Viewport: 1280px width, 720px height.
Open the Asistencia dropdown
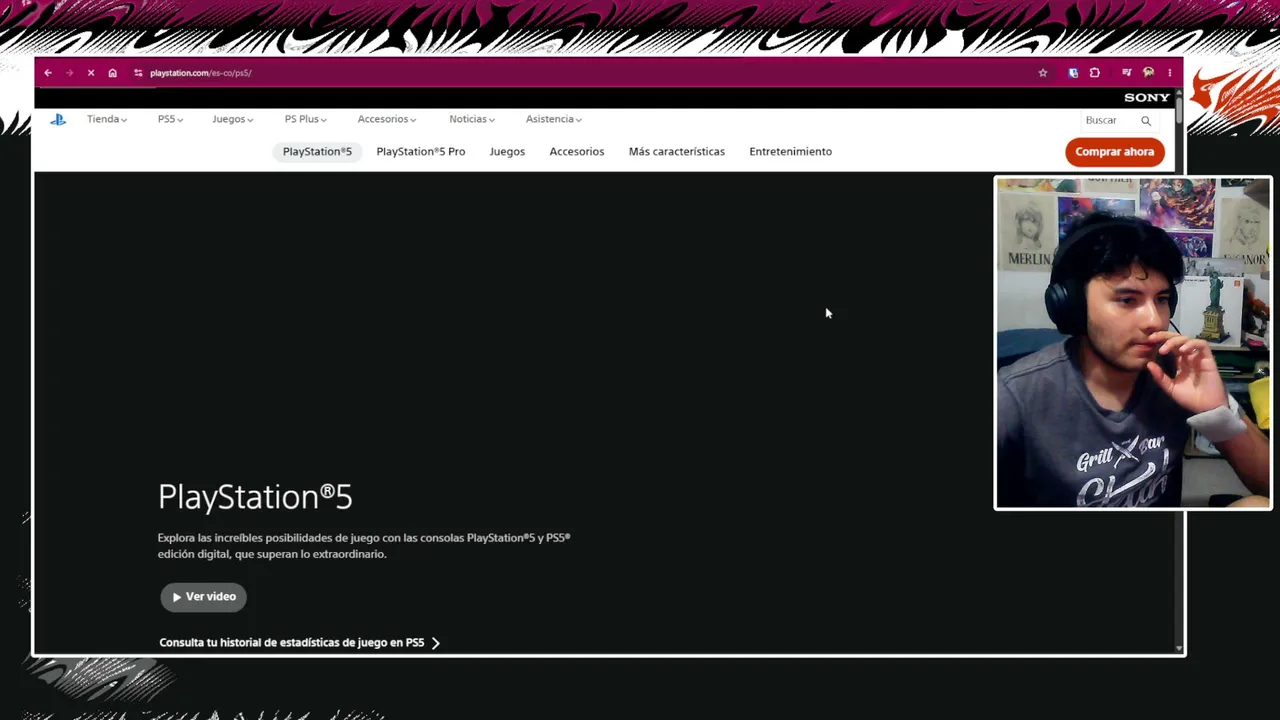tap(554, 119)
